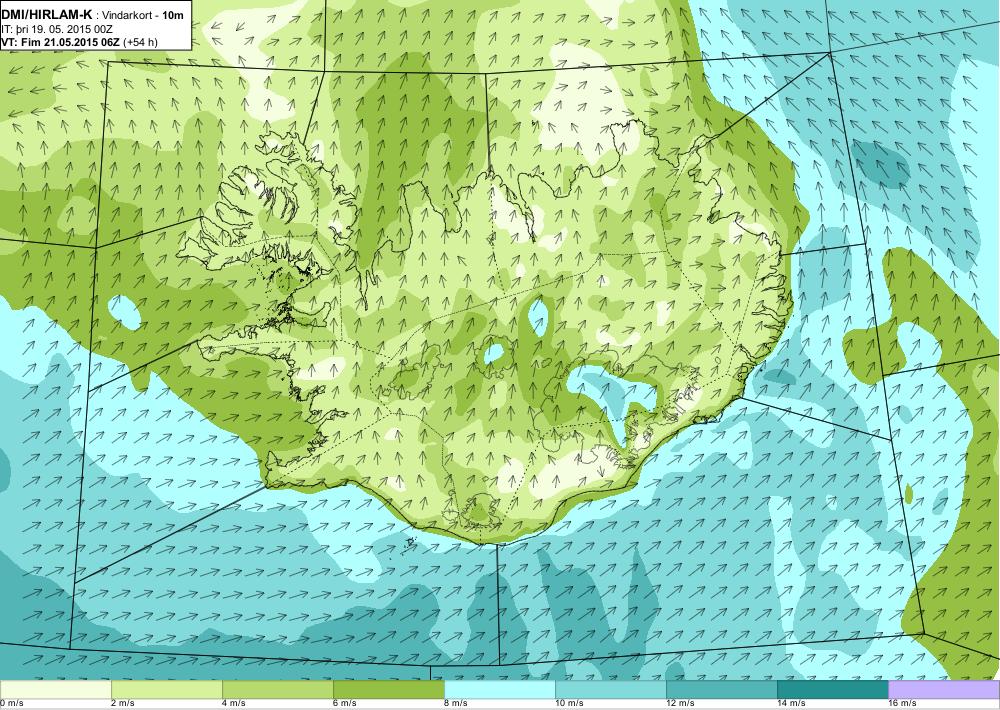Click the '(+54 h)' forecast offset text
Image resolution: width=1000 pixels, height=710 pixels.
click(x=140, y=43)
